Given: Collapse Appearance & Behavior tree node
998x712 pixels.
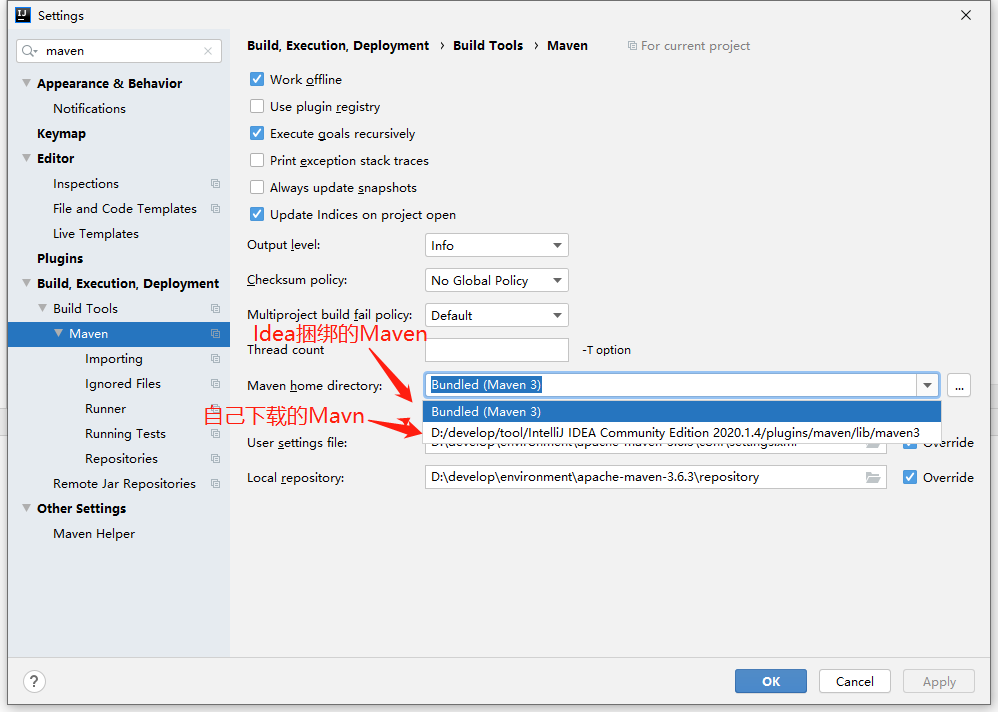Looking at the screenshot, I should point(27,83).
